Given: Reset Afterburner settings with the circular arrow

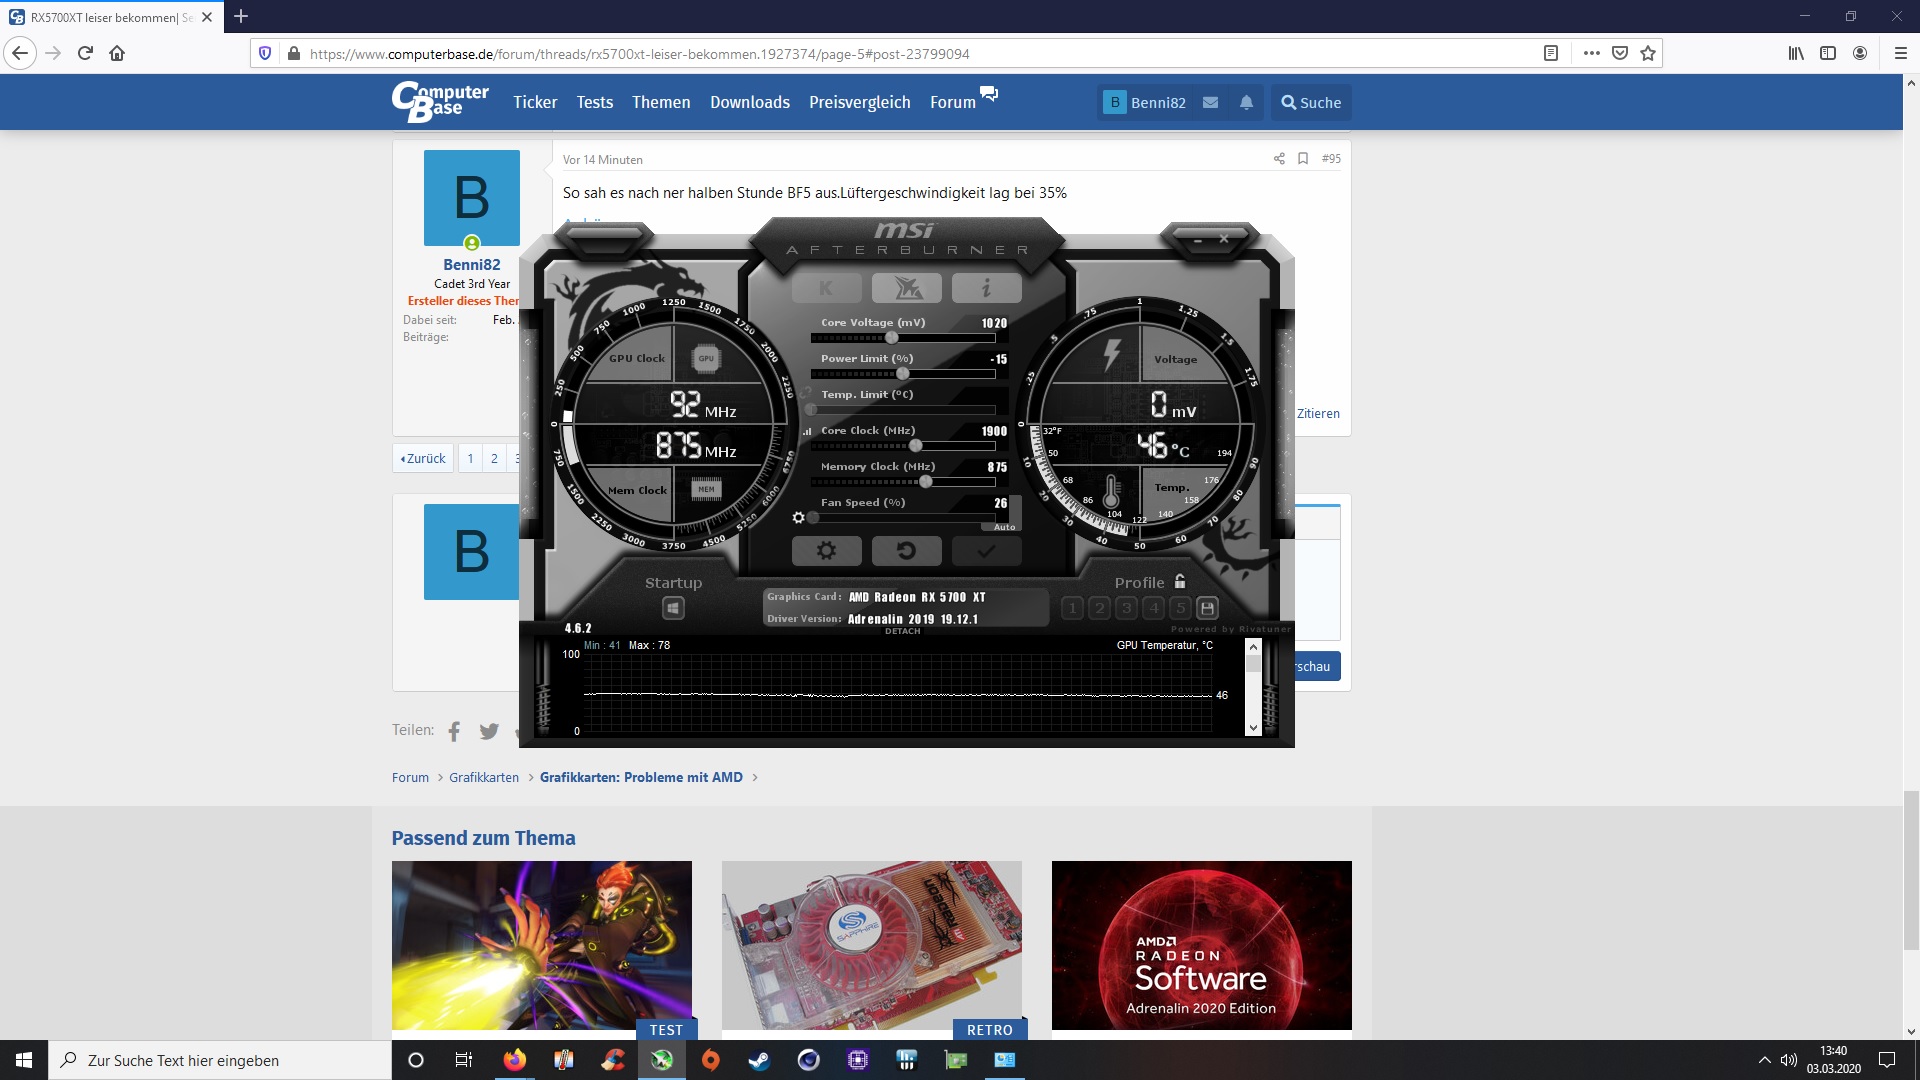Looking at the screenshot, I should coord(906,550).
